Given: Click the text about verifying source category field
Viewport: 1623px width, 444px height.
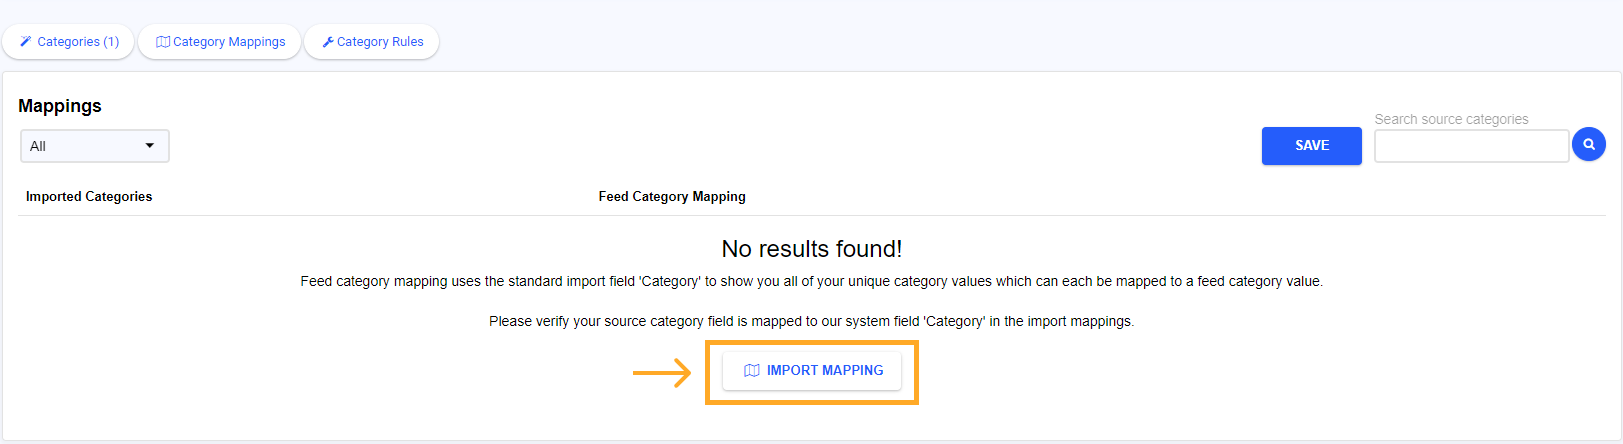Looking at the screenshot, I should pos(812,321).
